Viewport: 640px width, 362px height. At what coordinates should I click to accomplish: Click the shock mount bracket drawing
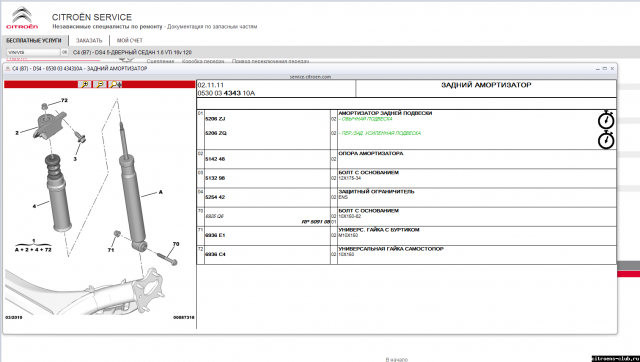tap(50, 124)
